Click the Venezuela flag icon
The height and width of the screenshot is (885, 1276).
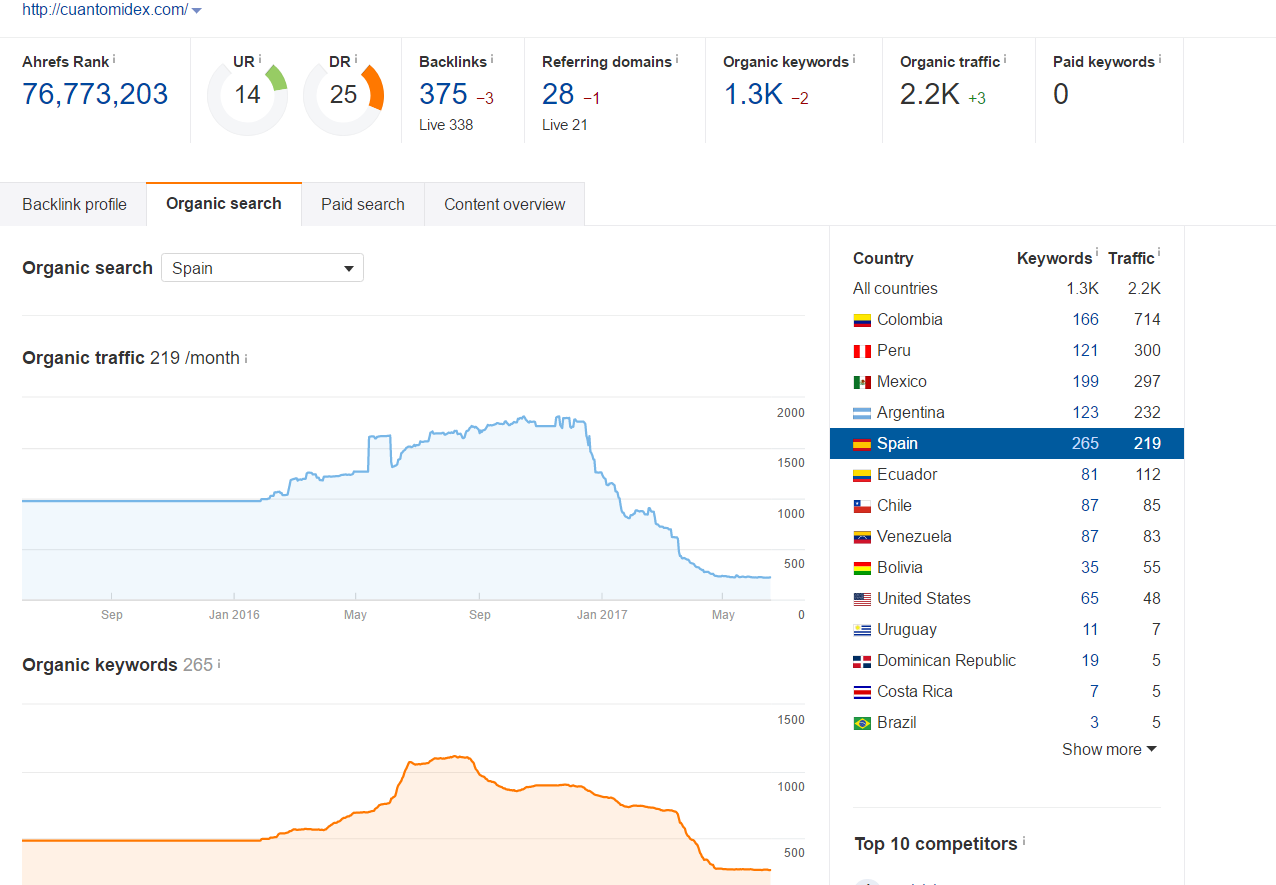pos(862,537)
